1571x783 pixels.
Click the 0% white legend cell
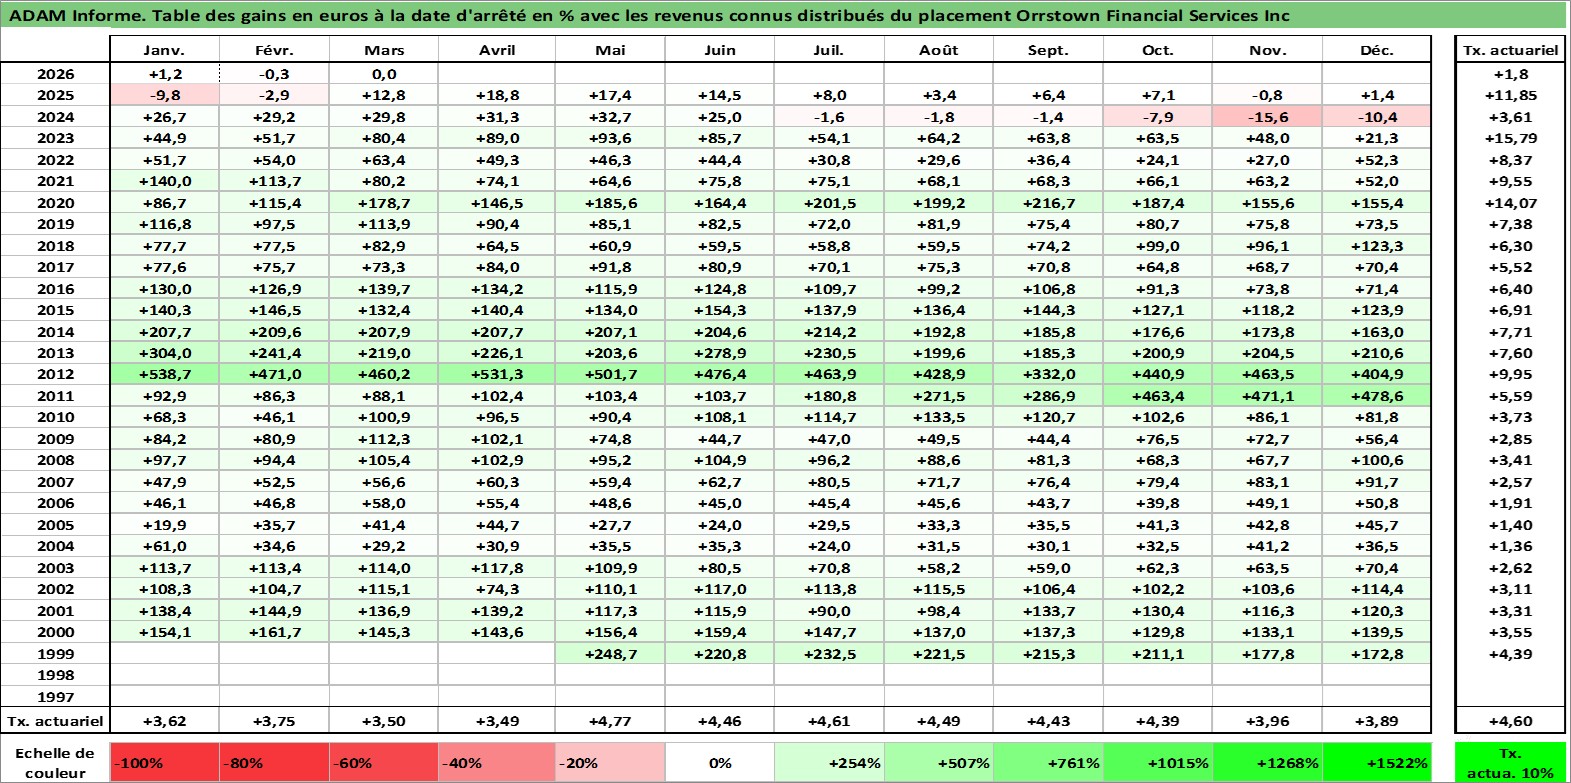(x=720, y=762)
